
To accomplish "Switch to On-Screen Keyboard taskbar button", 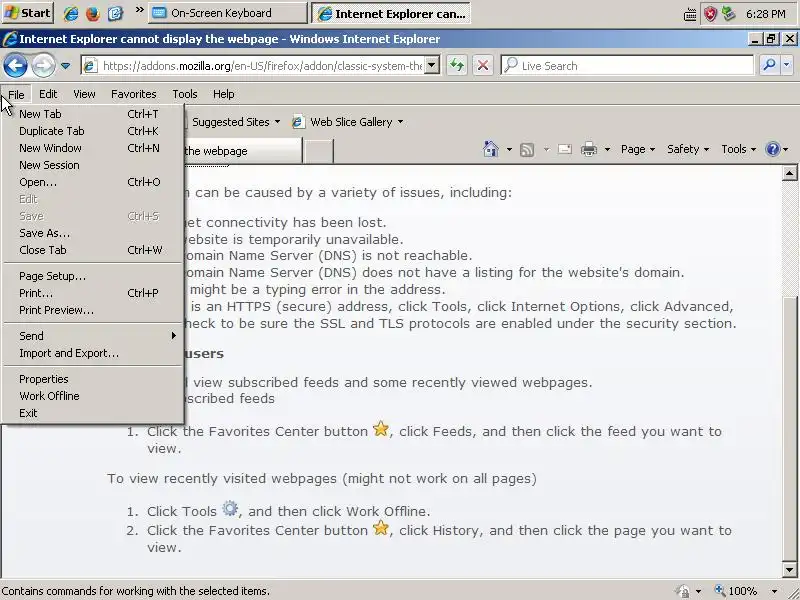I will click(x=228, y=13).
